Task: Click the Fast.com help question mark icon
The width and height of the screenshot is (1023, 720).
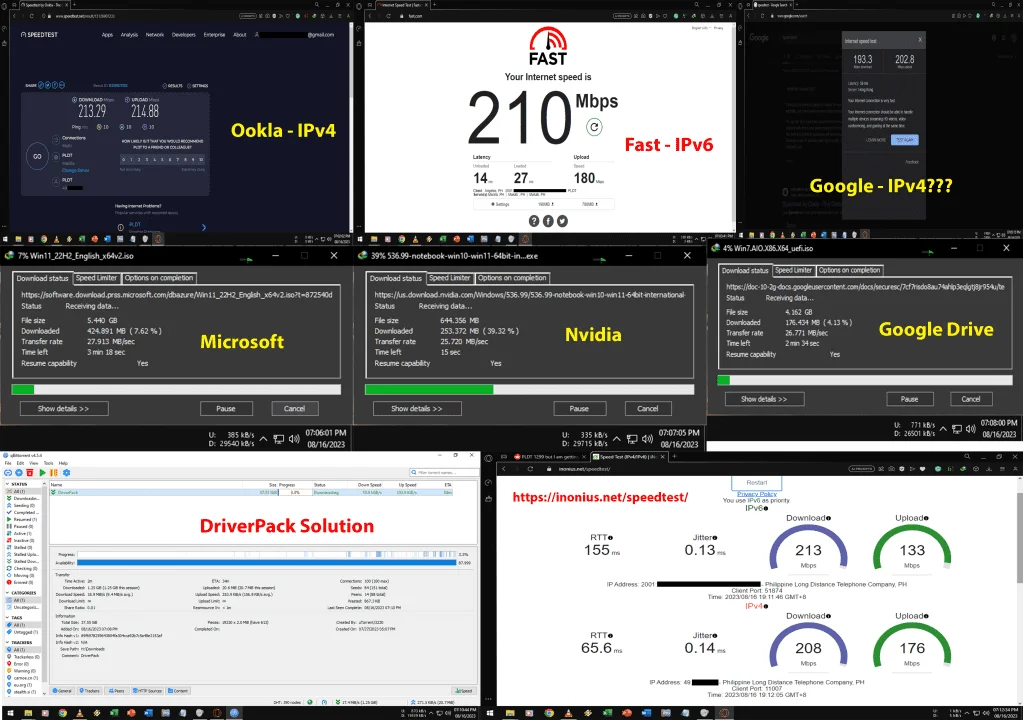Action: 534,221
